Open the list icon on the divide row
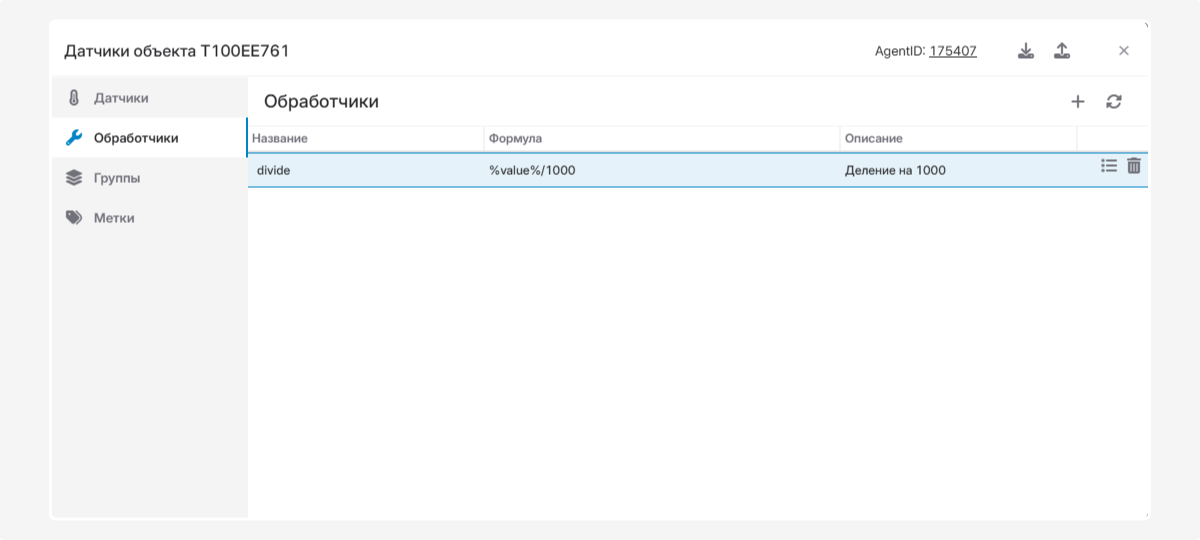Image resolution: width=1200 pixels, height=540 pixels. click(x=1108, y=166)
